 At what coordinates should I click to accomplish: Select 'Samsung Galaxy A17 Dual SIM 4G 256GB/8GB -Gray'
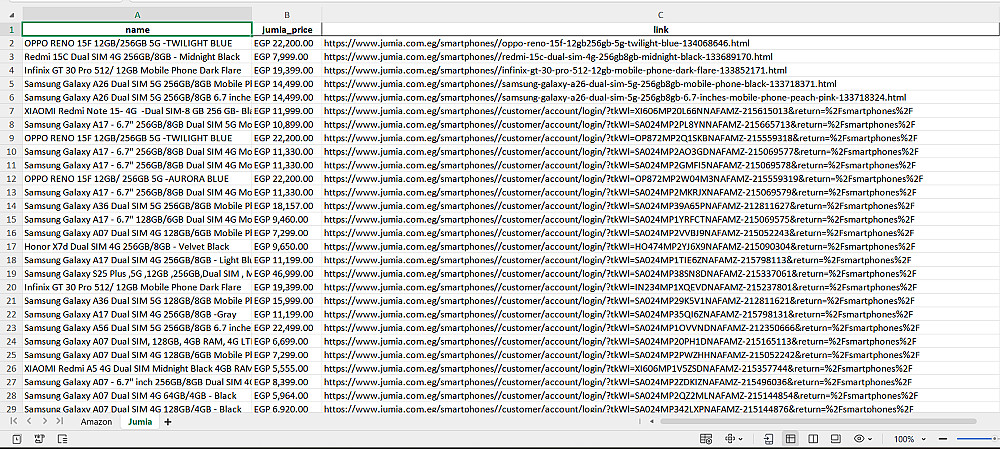point(137,314)
